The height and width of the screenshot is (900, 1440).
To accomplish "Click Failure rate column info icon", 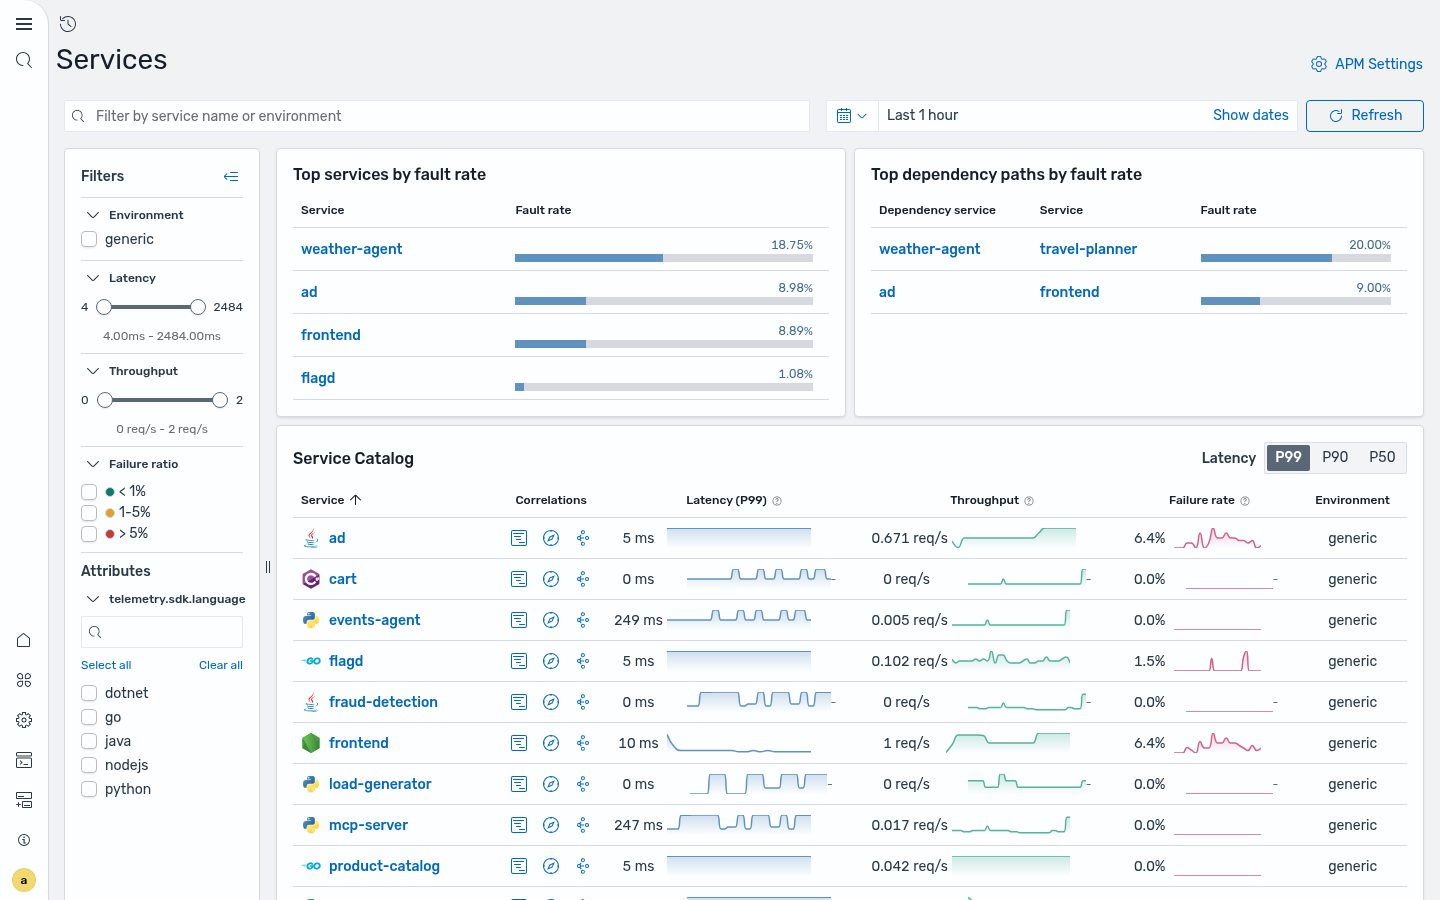I will (x=1245, y=501).
